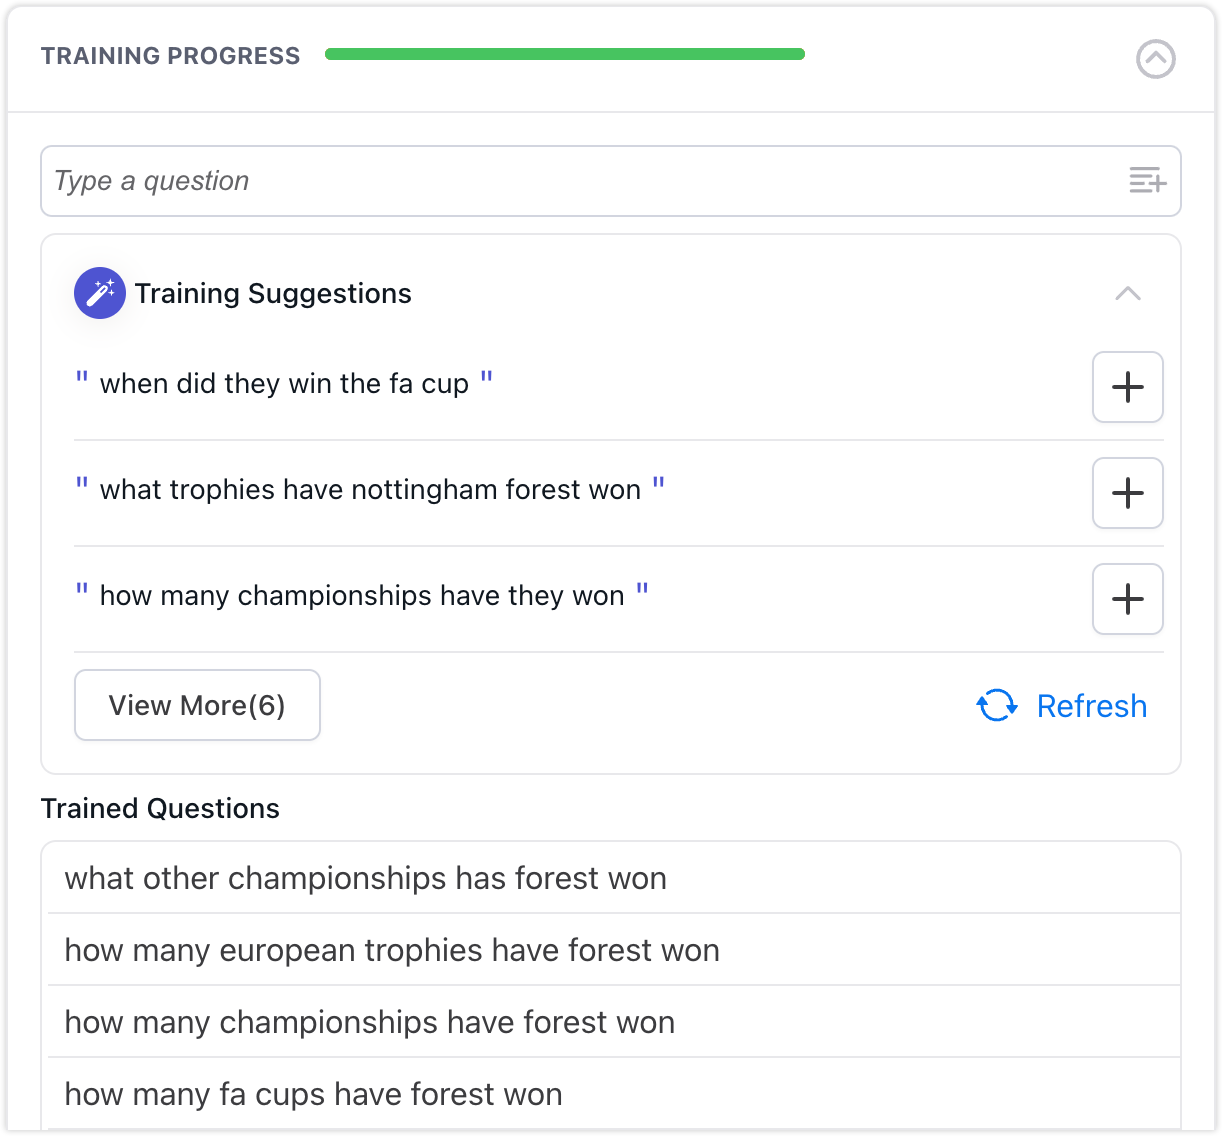Add "when did they win the fa cup" suggestion
The height and width of the screenshot is (1136, 1222).
tap(1127, 387)
